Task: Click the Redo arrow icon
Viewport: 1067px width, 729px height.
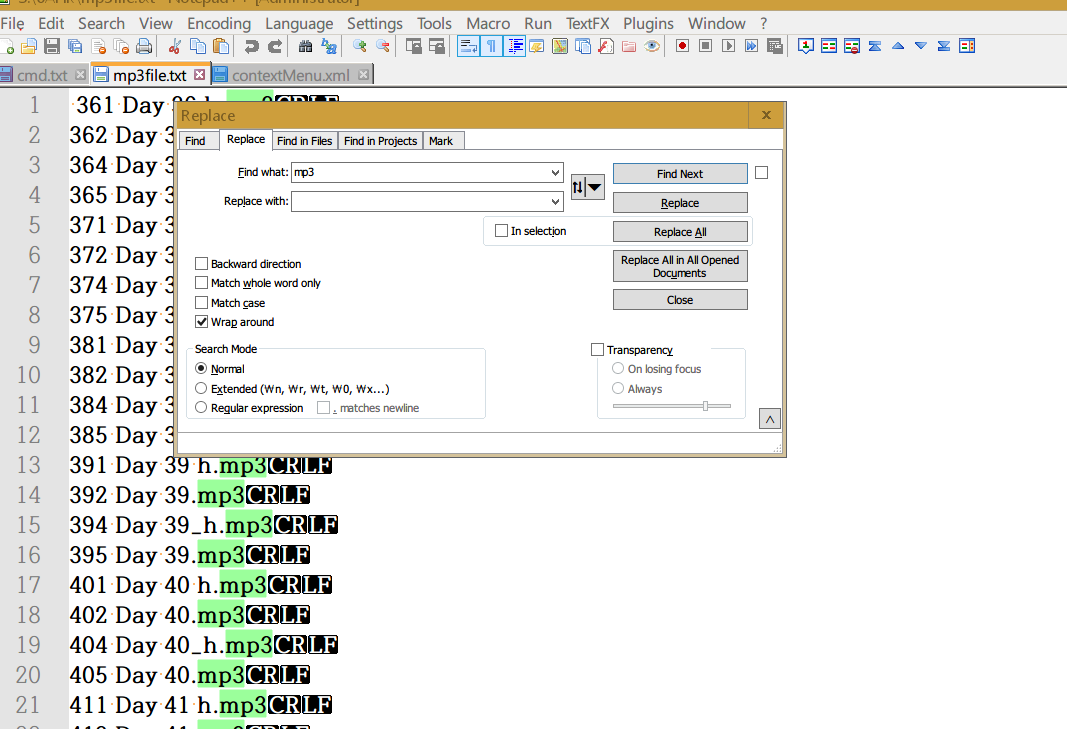Action: [x=275, y=46]
